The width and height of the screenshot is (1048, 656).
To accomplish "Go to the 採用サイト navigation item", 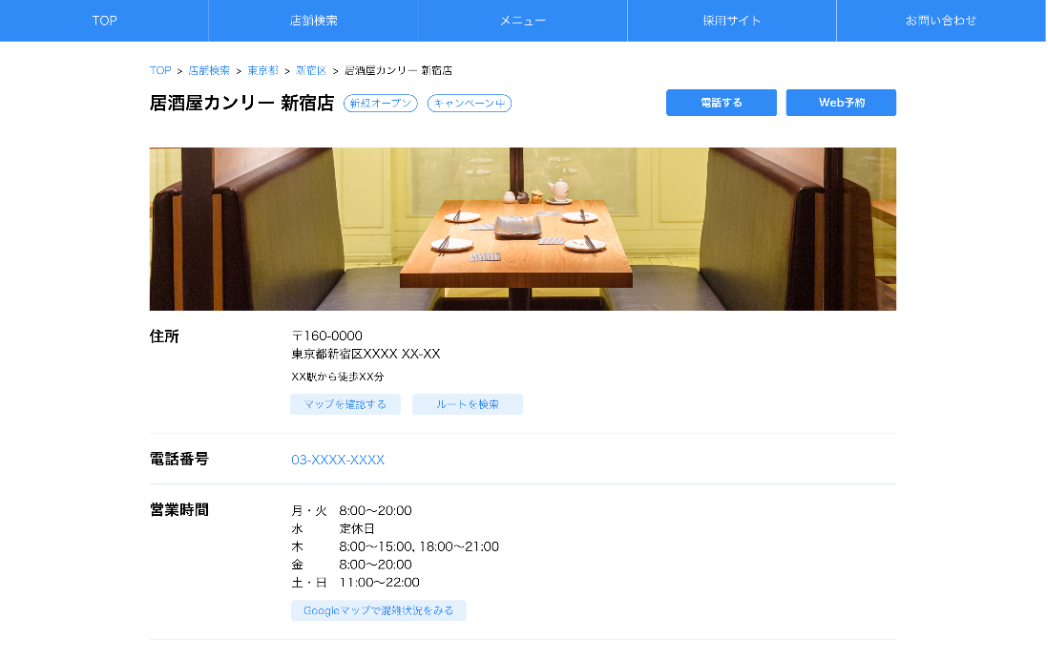I will click(x=731, y=21).
